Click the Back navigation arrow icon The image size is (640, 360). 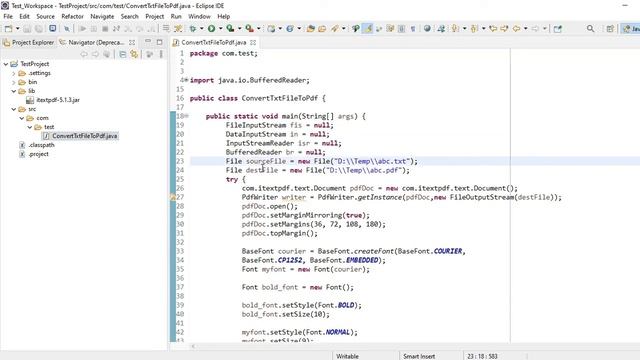coord(516,29)
